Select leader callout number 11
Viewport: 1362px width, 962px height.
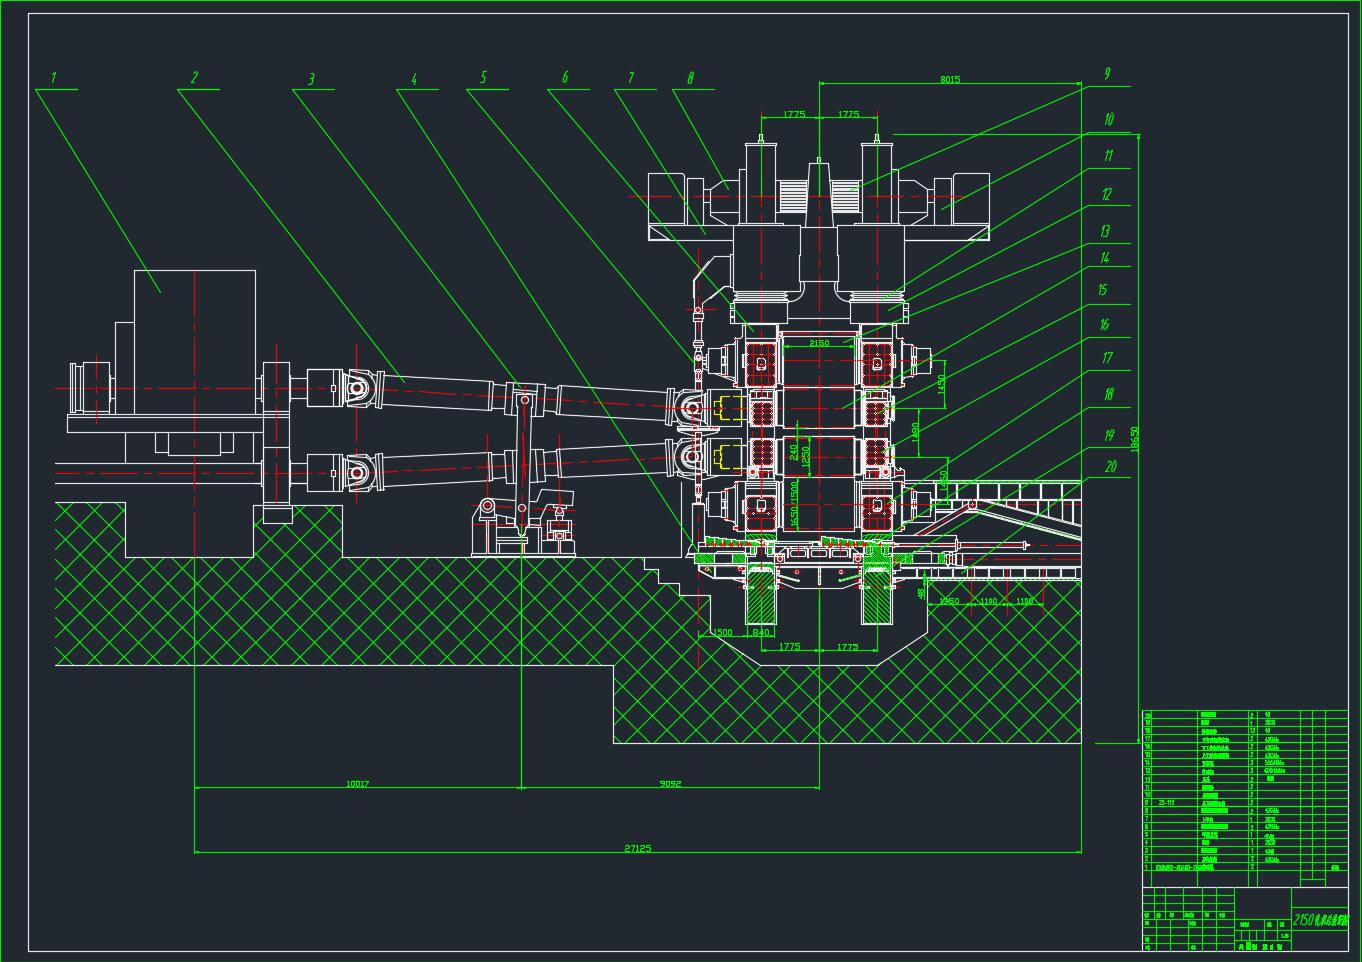click(x=1108, y=156)
